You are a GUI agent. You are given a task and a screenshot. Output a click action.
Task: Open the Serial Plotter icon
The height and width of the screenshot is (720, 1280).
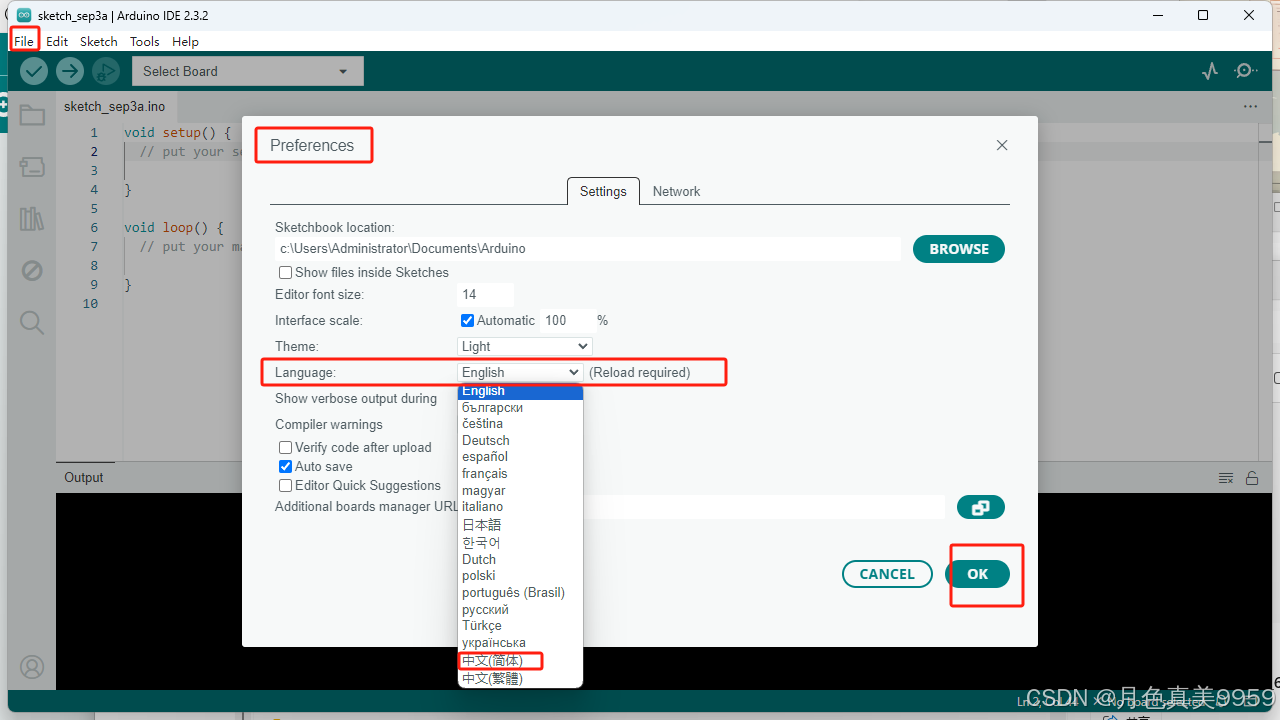click(x=1210, y=71)
